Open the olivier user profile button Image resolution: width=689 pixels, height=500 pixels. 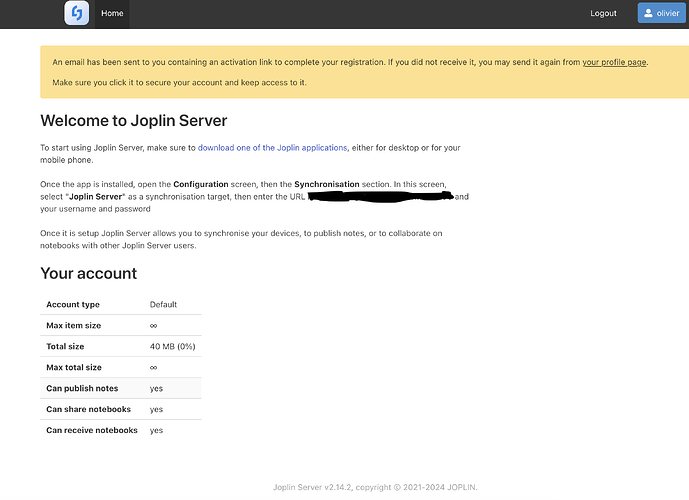(661, 13)
